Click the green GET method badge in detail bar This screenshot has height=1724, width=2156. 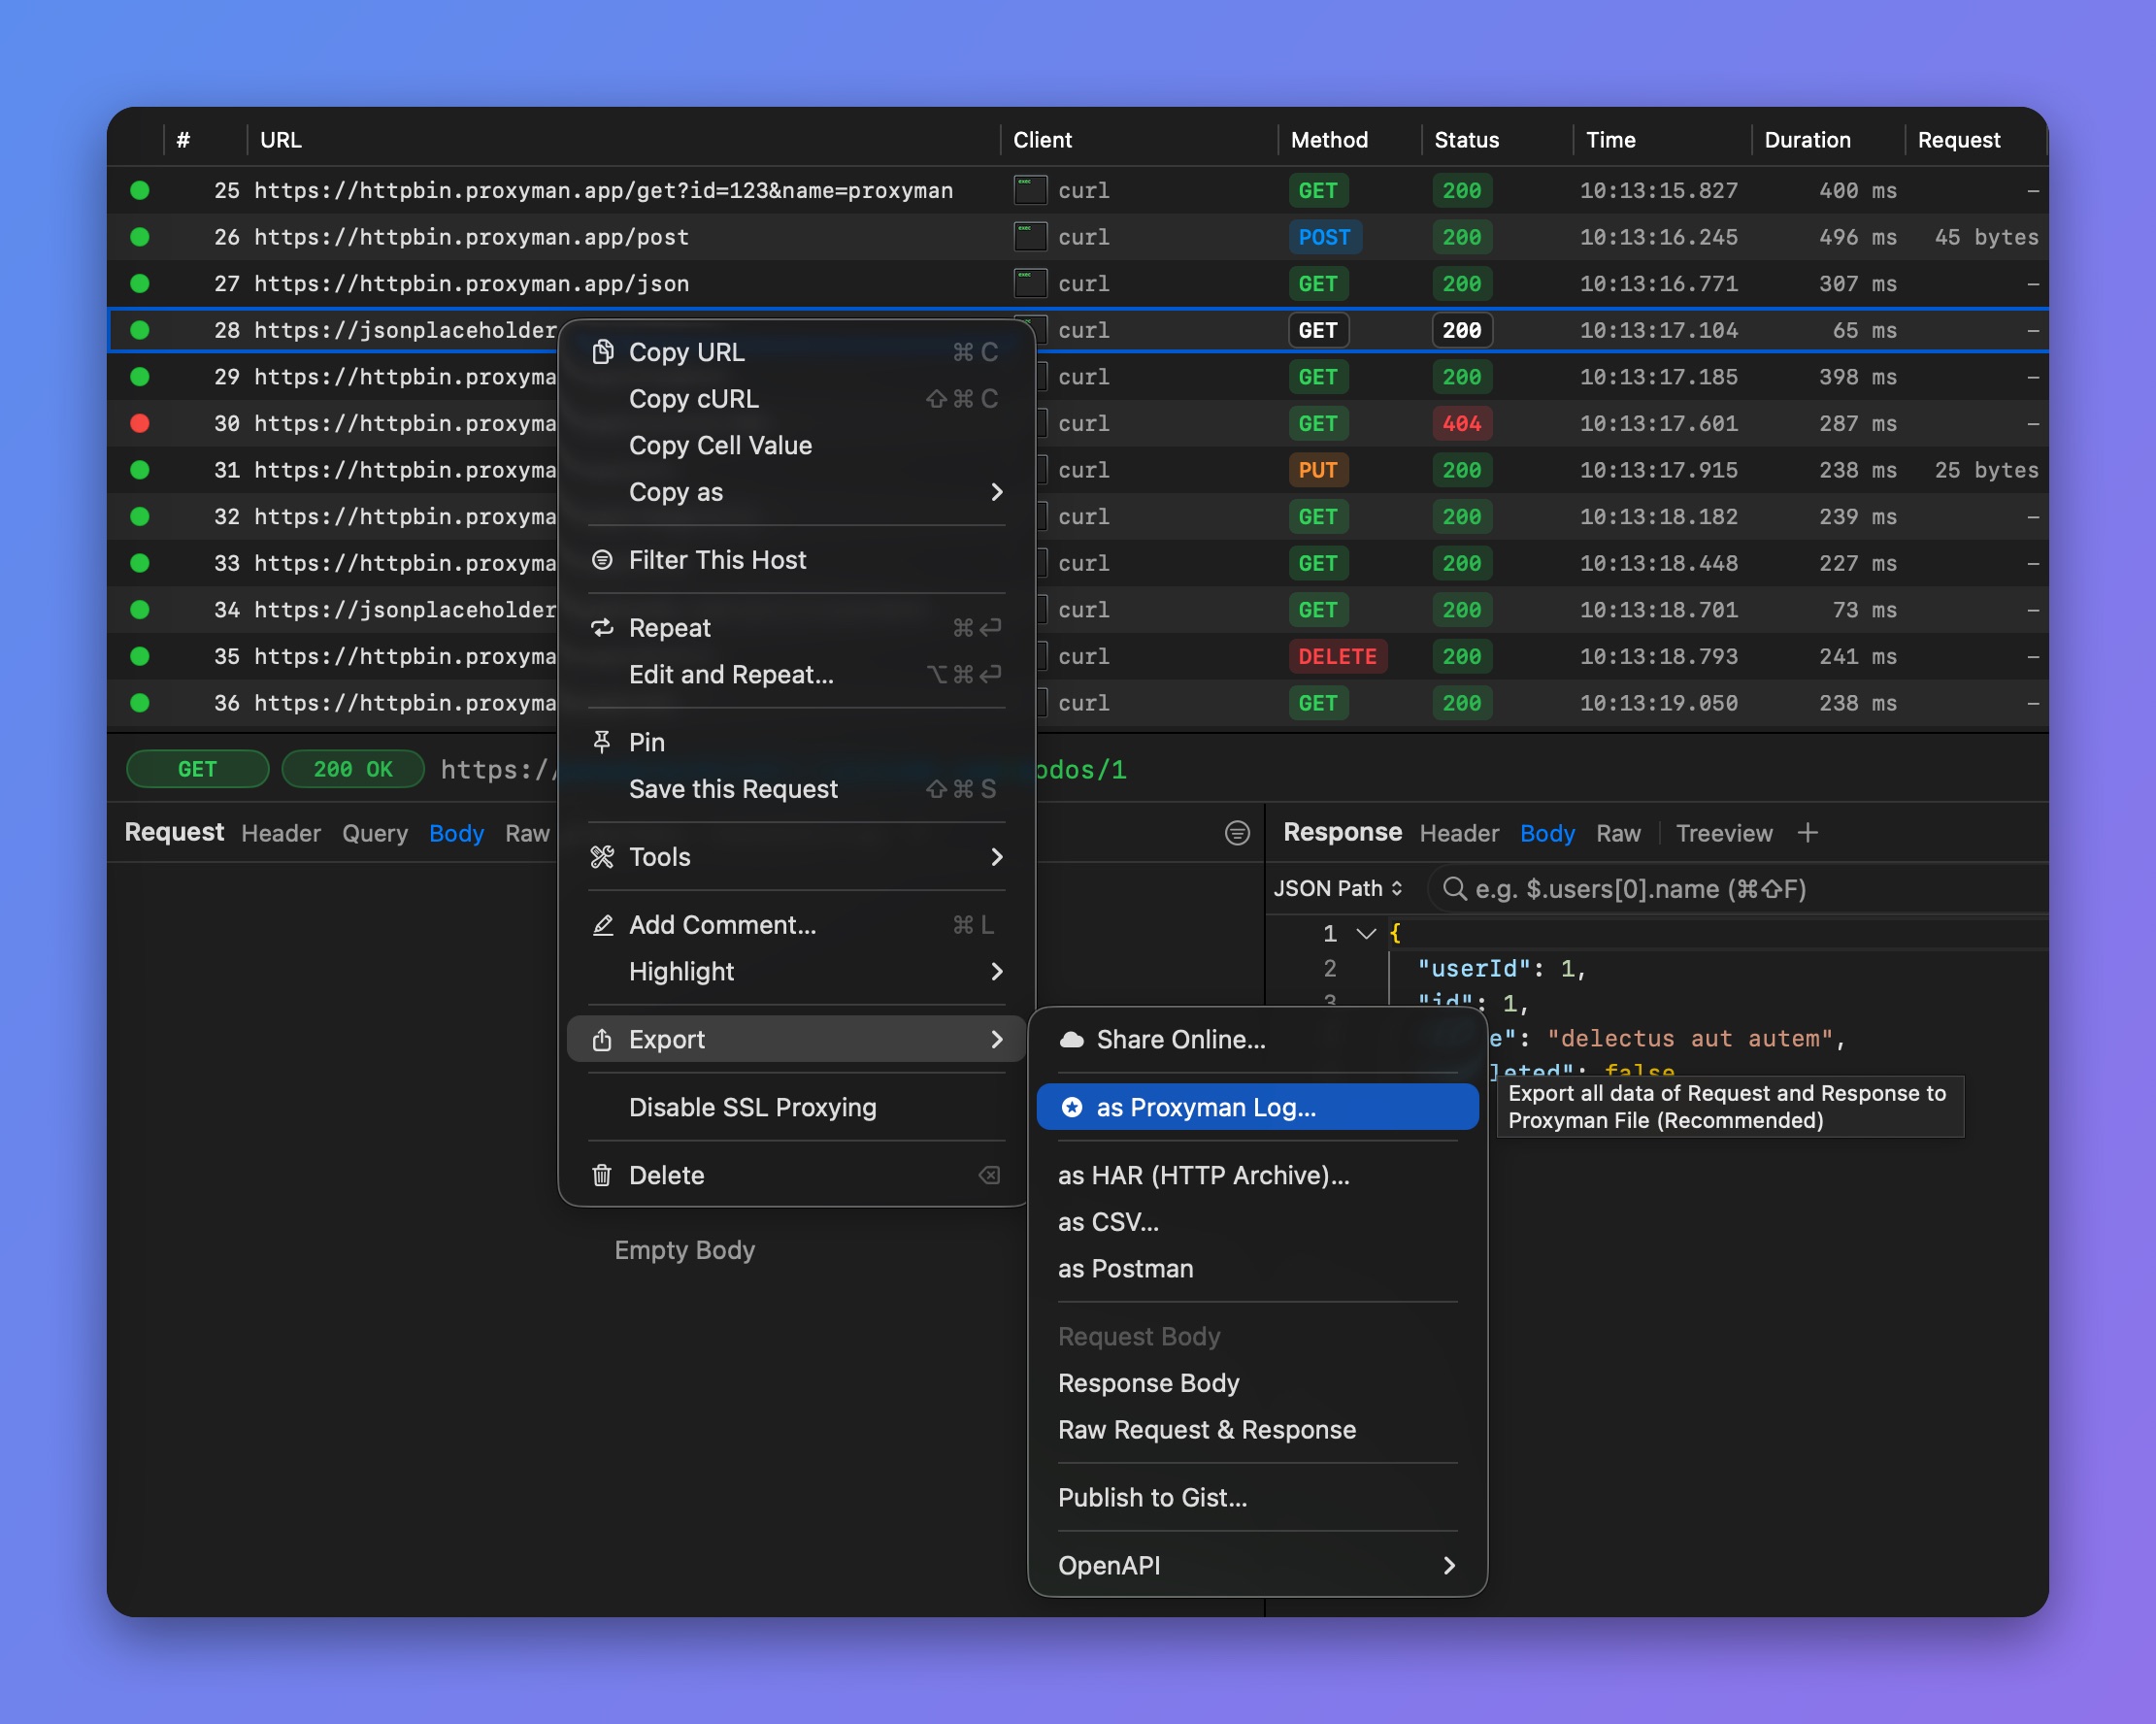tap(197, 769)
